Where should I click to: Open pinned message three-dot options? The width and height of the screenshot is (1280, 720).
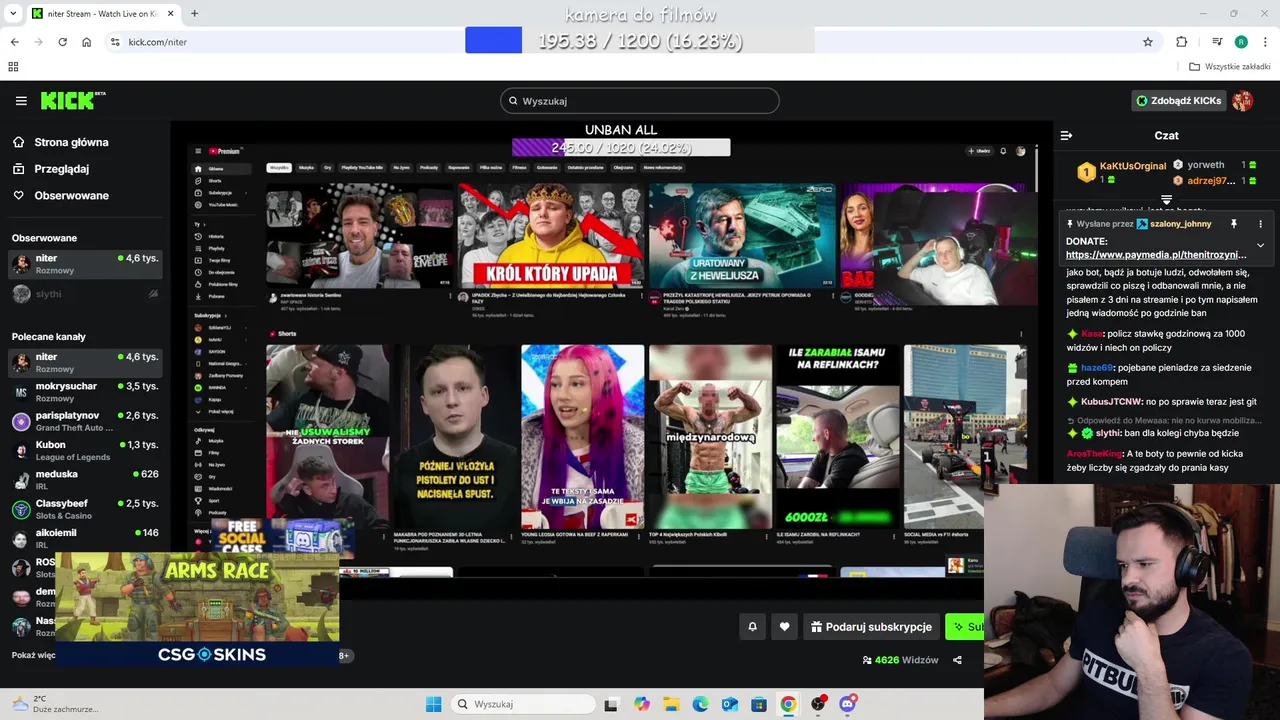pyautogui.click(x=1260, y=224)
